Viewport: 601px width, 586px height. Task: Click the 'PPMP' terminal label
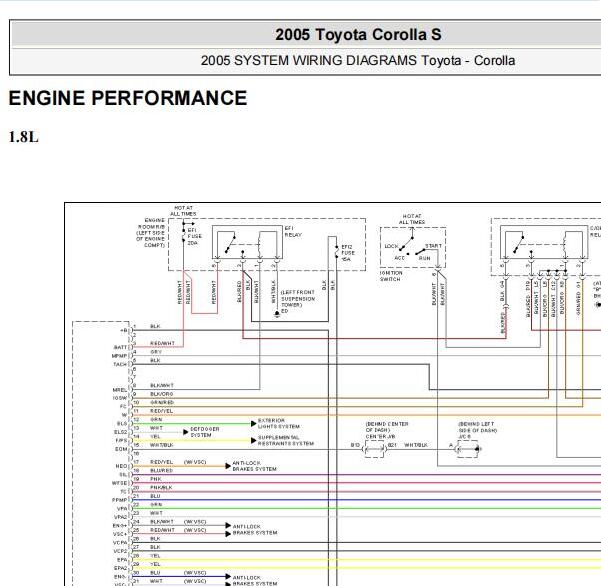tap(120, 500)
